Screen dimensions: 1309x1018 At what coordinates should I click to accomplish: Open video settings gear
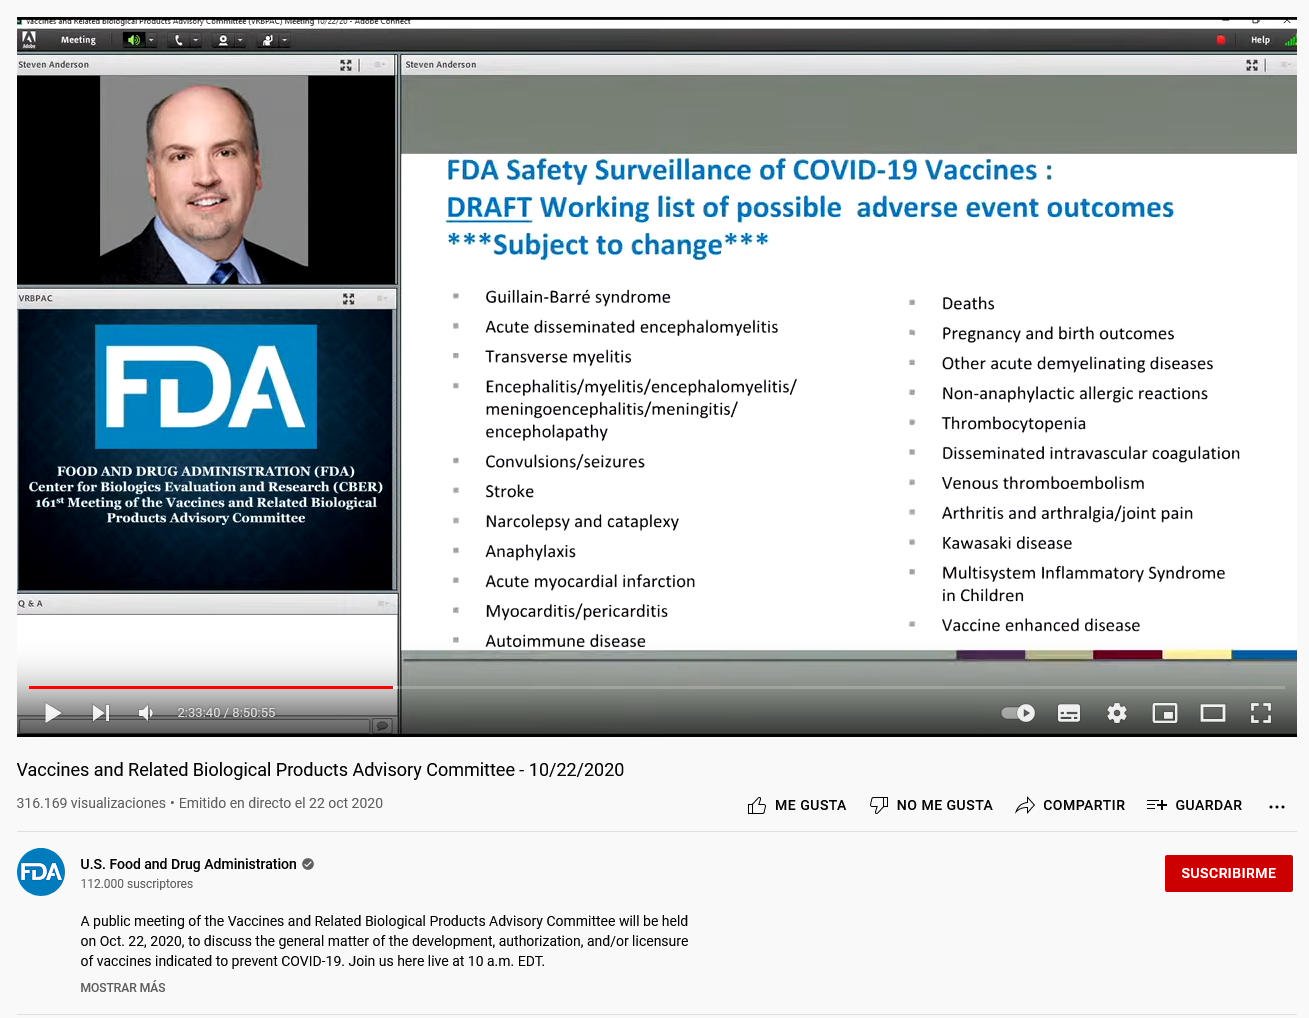pos(1116,713)
